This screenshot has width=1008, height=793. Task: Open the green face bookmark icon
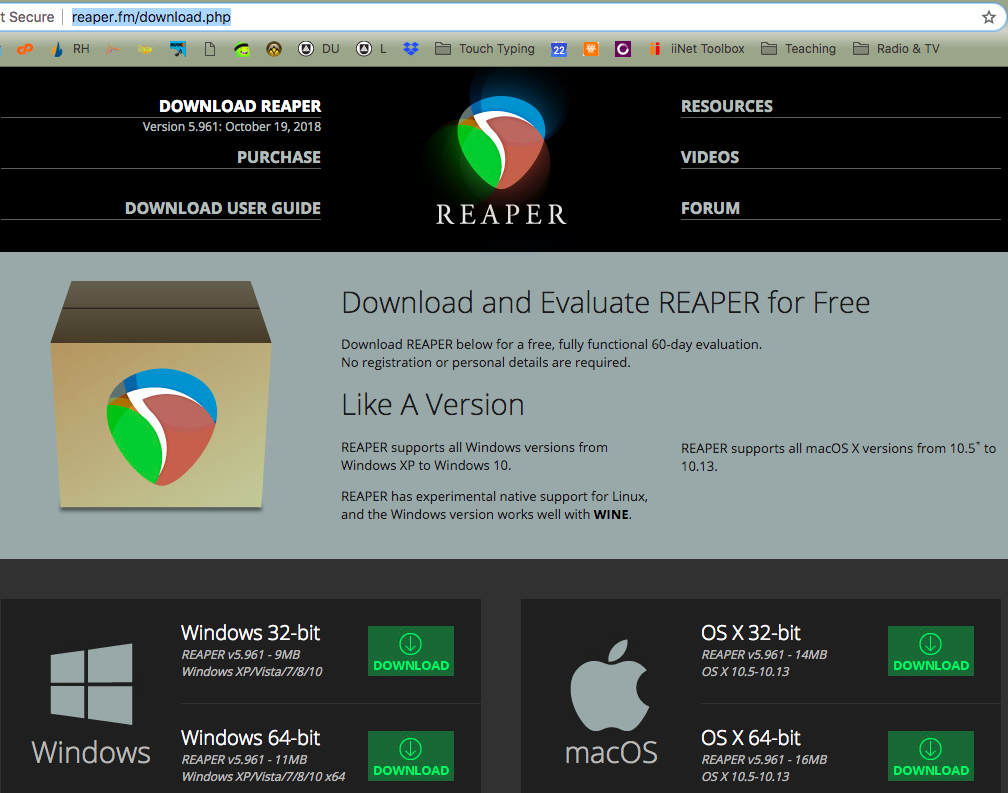[242, 49]
